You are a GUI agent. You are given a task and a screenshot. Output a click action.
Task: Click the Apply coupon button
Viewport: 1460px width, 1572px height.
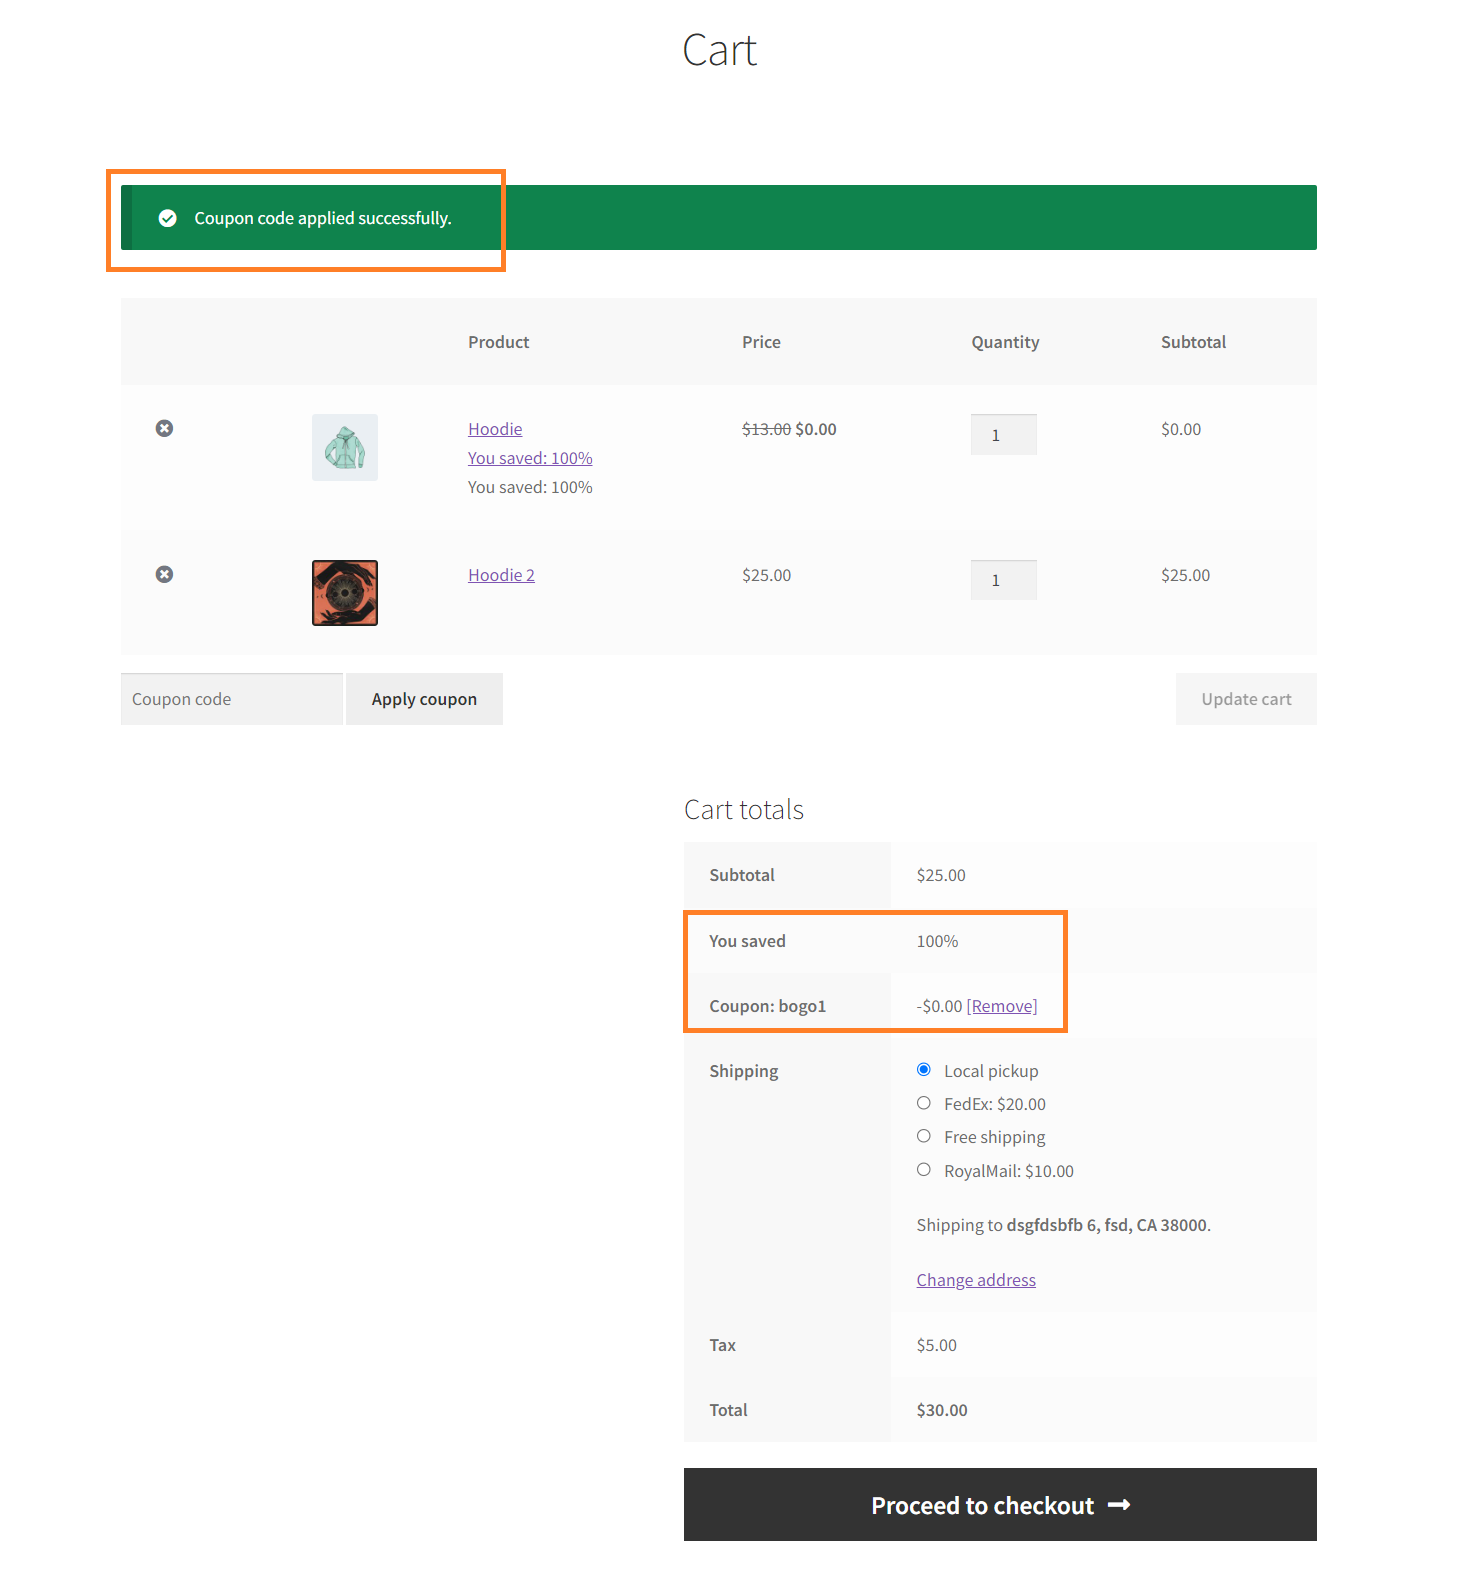pyautogui.click(x=424, y=699)
